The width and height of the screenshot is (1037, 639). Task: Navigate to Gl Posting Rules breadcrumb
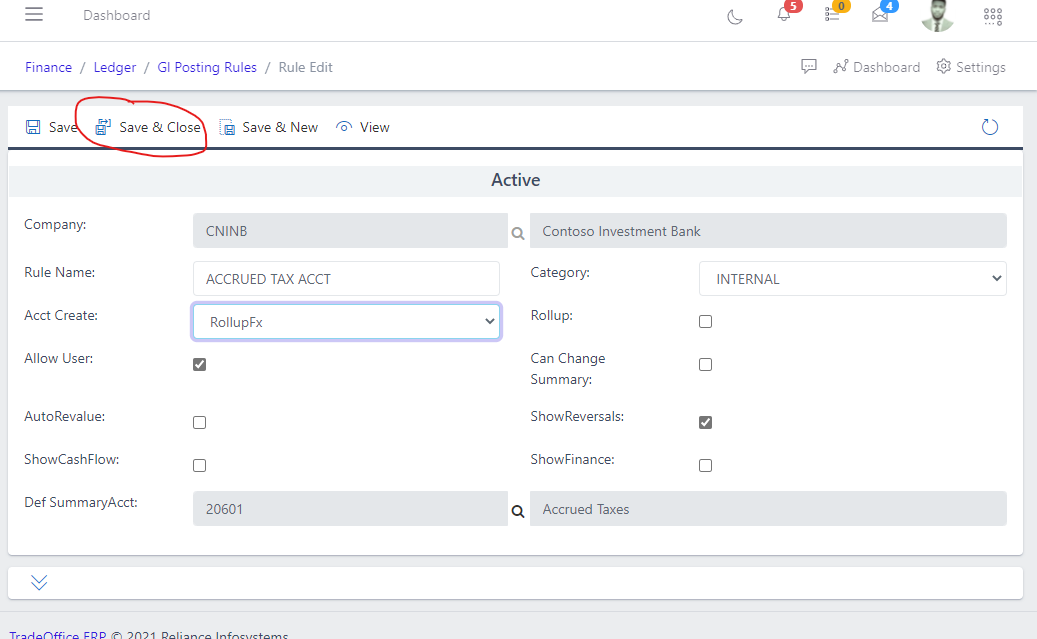click(207, 67)
